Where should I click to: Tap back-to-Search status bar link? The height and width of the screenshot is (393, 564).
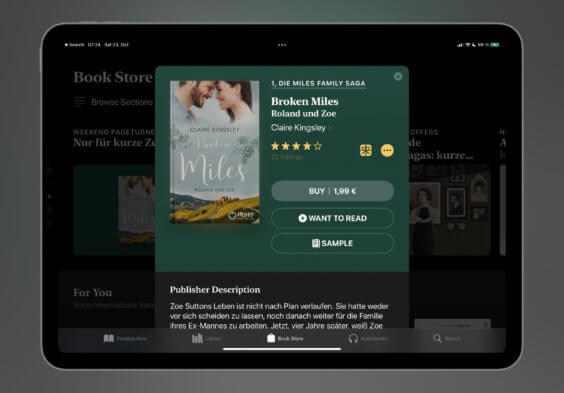[74, 45]
